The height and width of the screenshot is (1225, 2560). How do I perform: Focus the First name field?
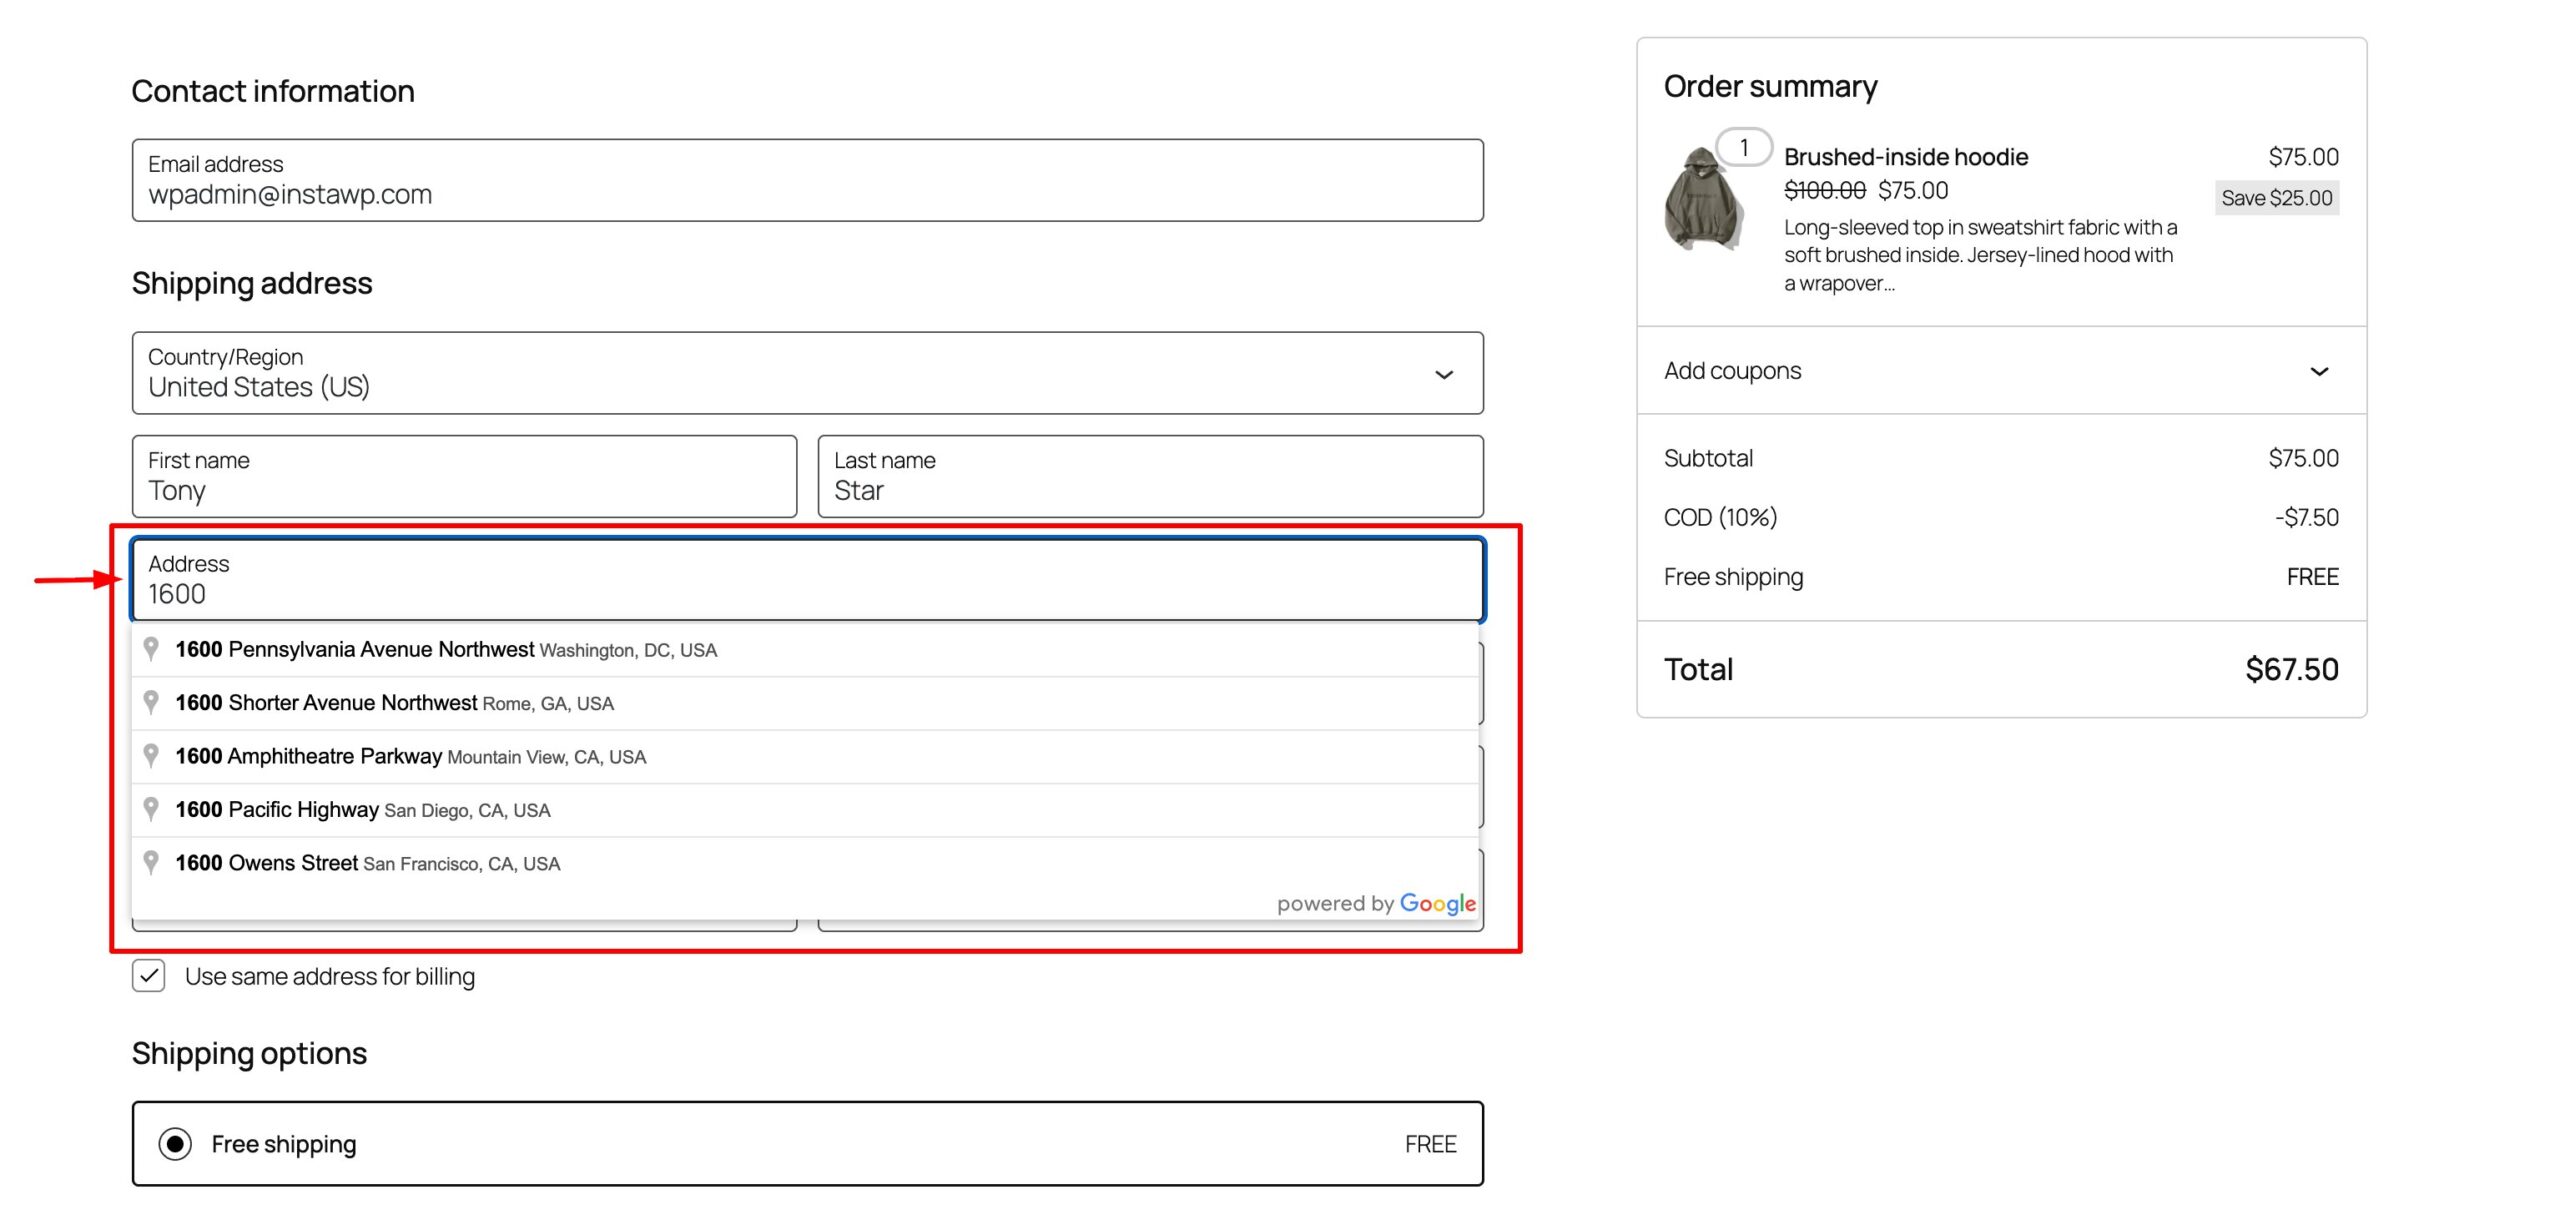tap(464, 476)
